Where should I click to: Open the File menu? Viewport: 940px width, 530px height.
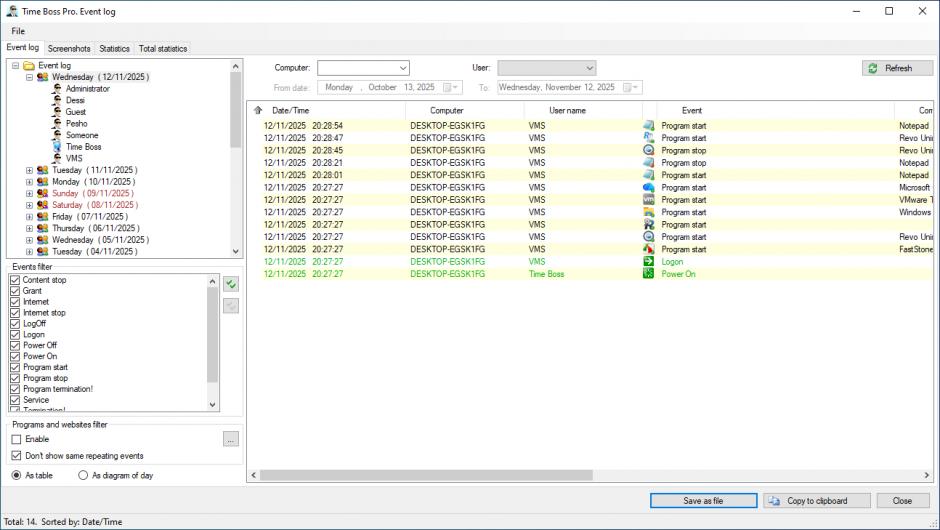coord(18,31)
